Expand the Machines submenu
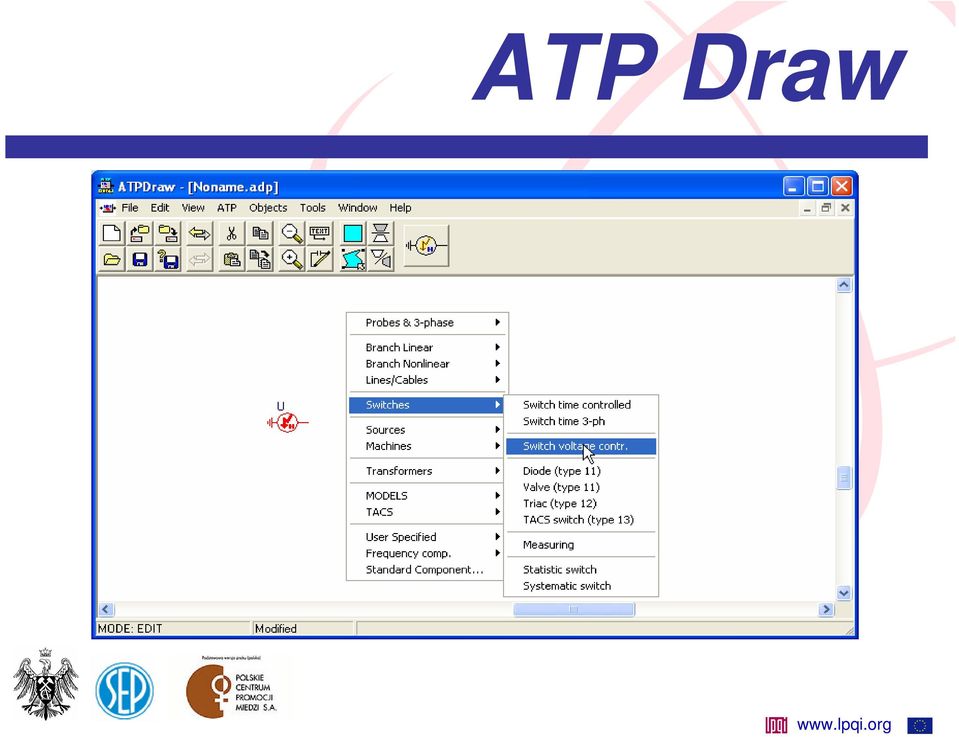The image size is (959, 737). pyautogui.click(x=428, y=446)
